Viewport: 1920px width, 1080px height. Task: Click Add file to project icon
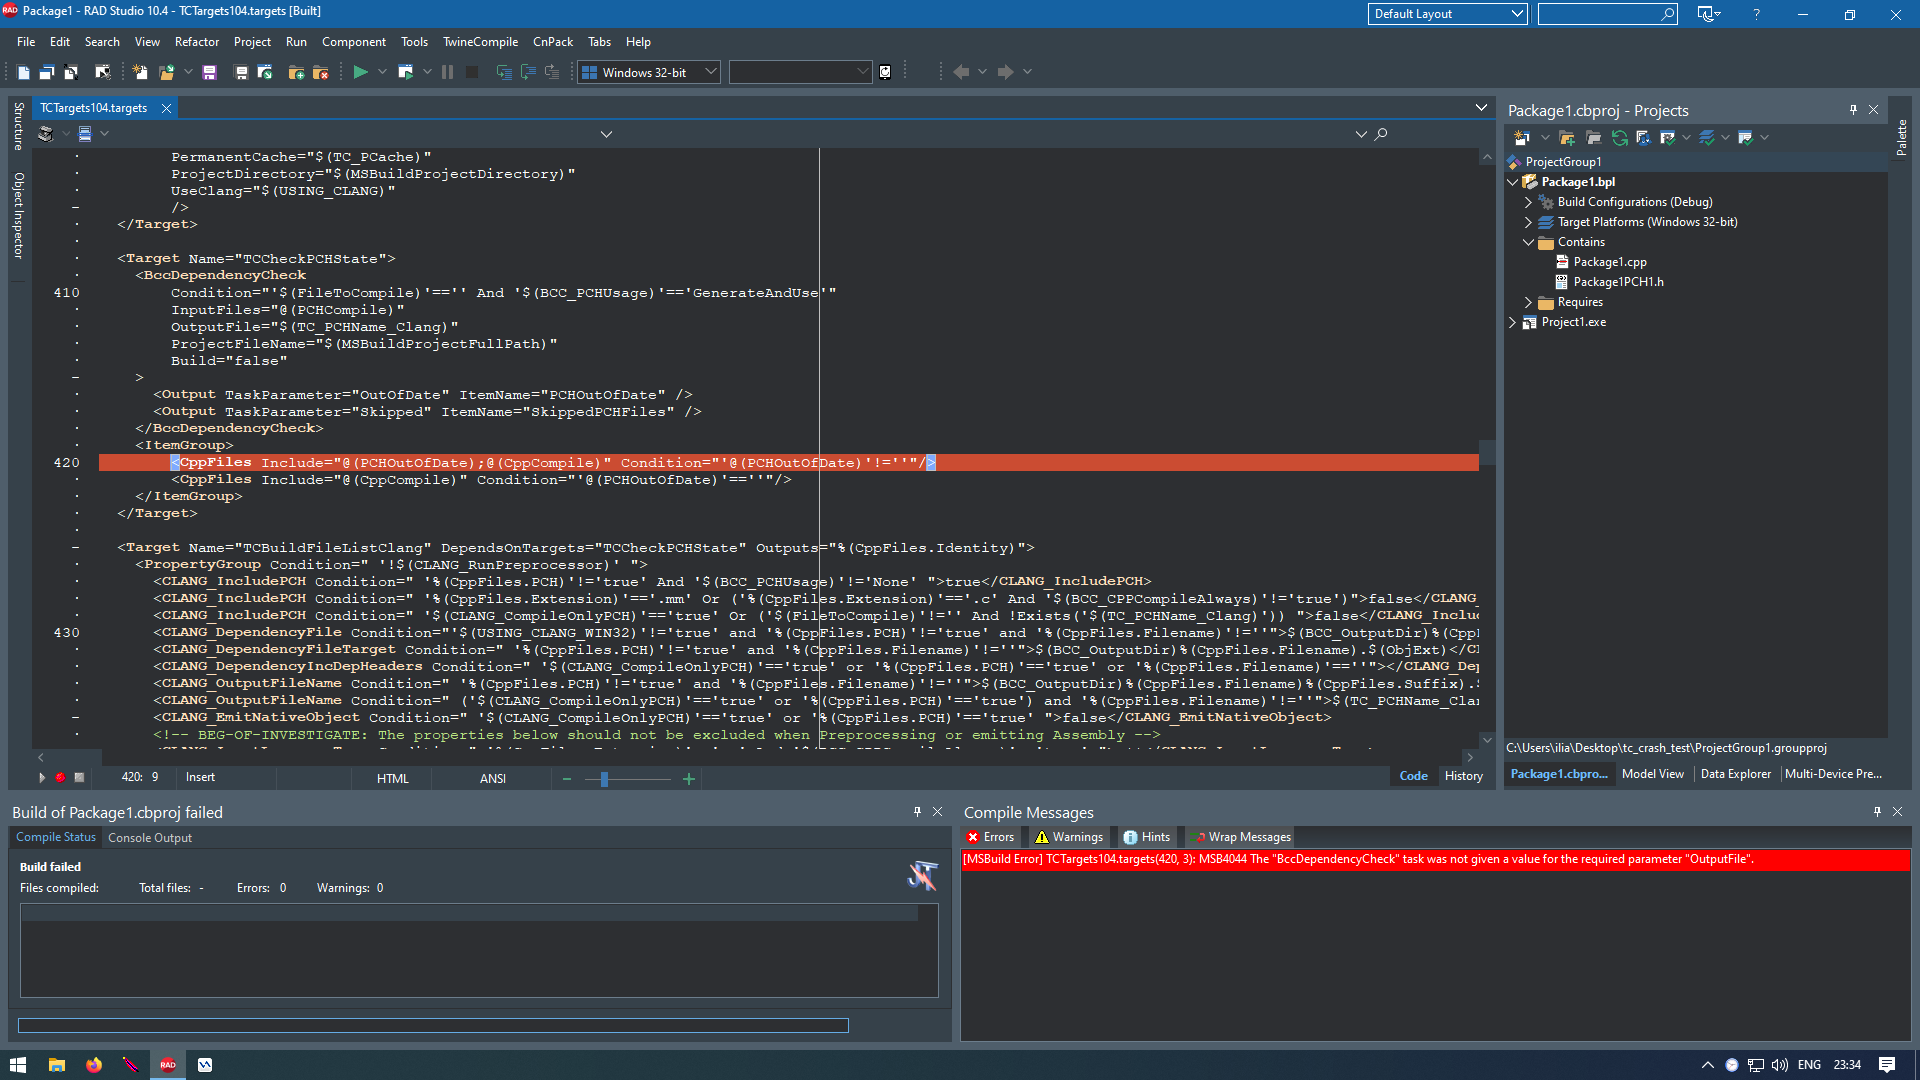[x=296, y=72]
